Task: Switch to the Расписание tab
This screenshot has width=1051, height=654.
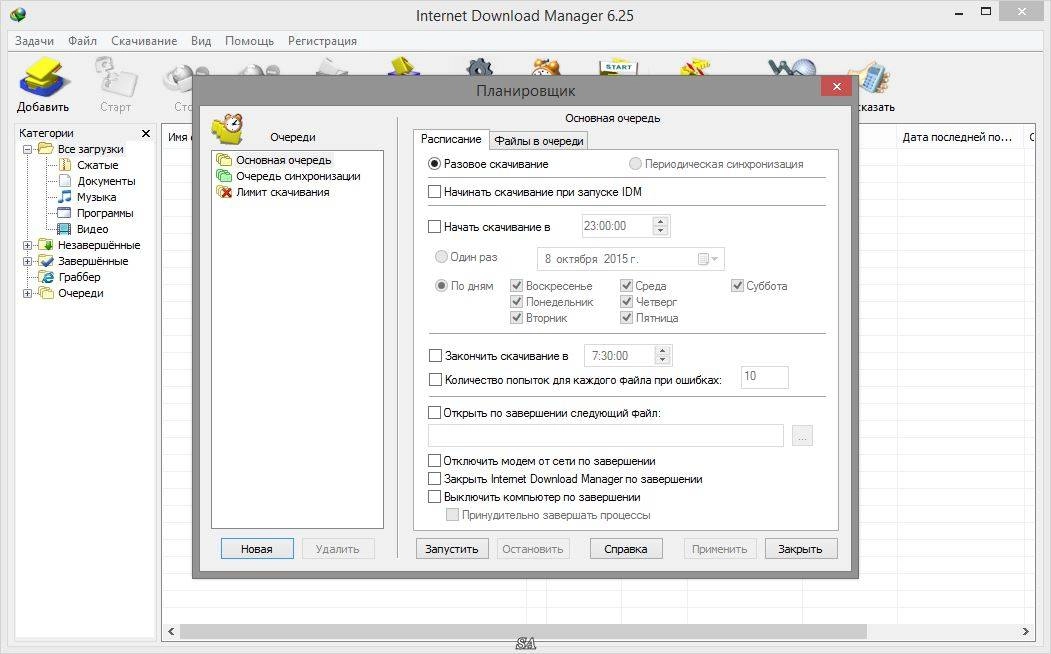Action: 451,139
